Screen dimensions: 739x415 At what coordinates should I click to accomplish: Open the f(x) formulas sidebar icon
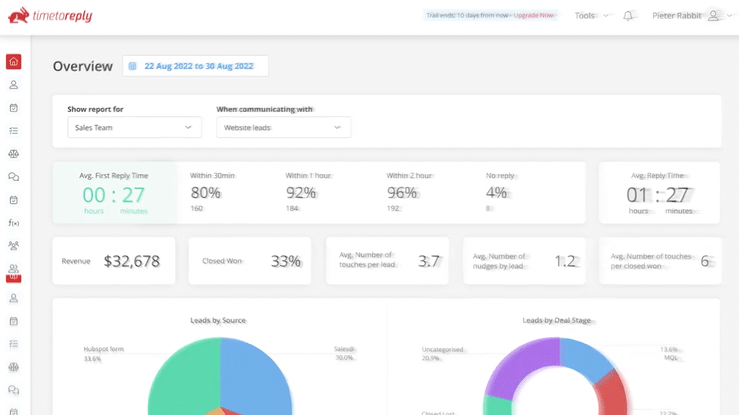click(x=14, y=223)
